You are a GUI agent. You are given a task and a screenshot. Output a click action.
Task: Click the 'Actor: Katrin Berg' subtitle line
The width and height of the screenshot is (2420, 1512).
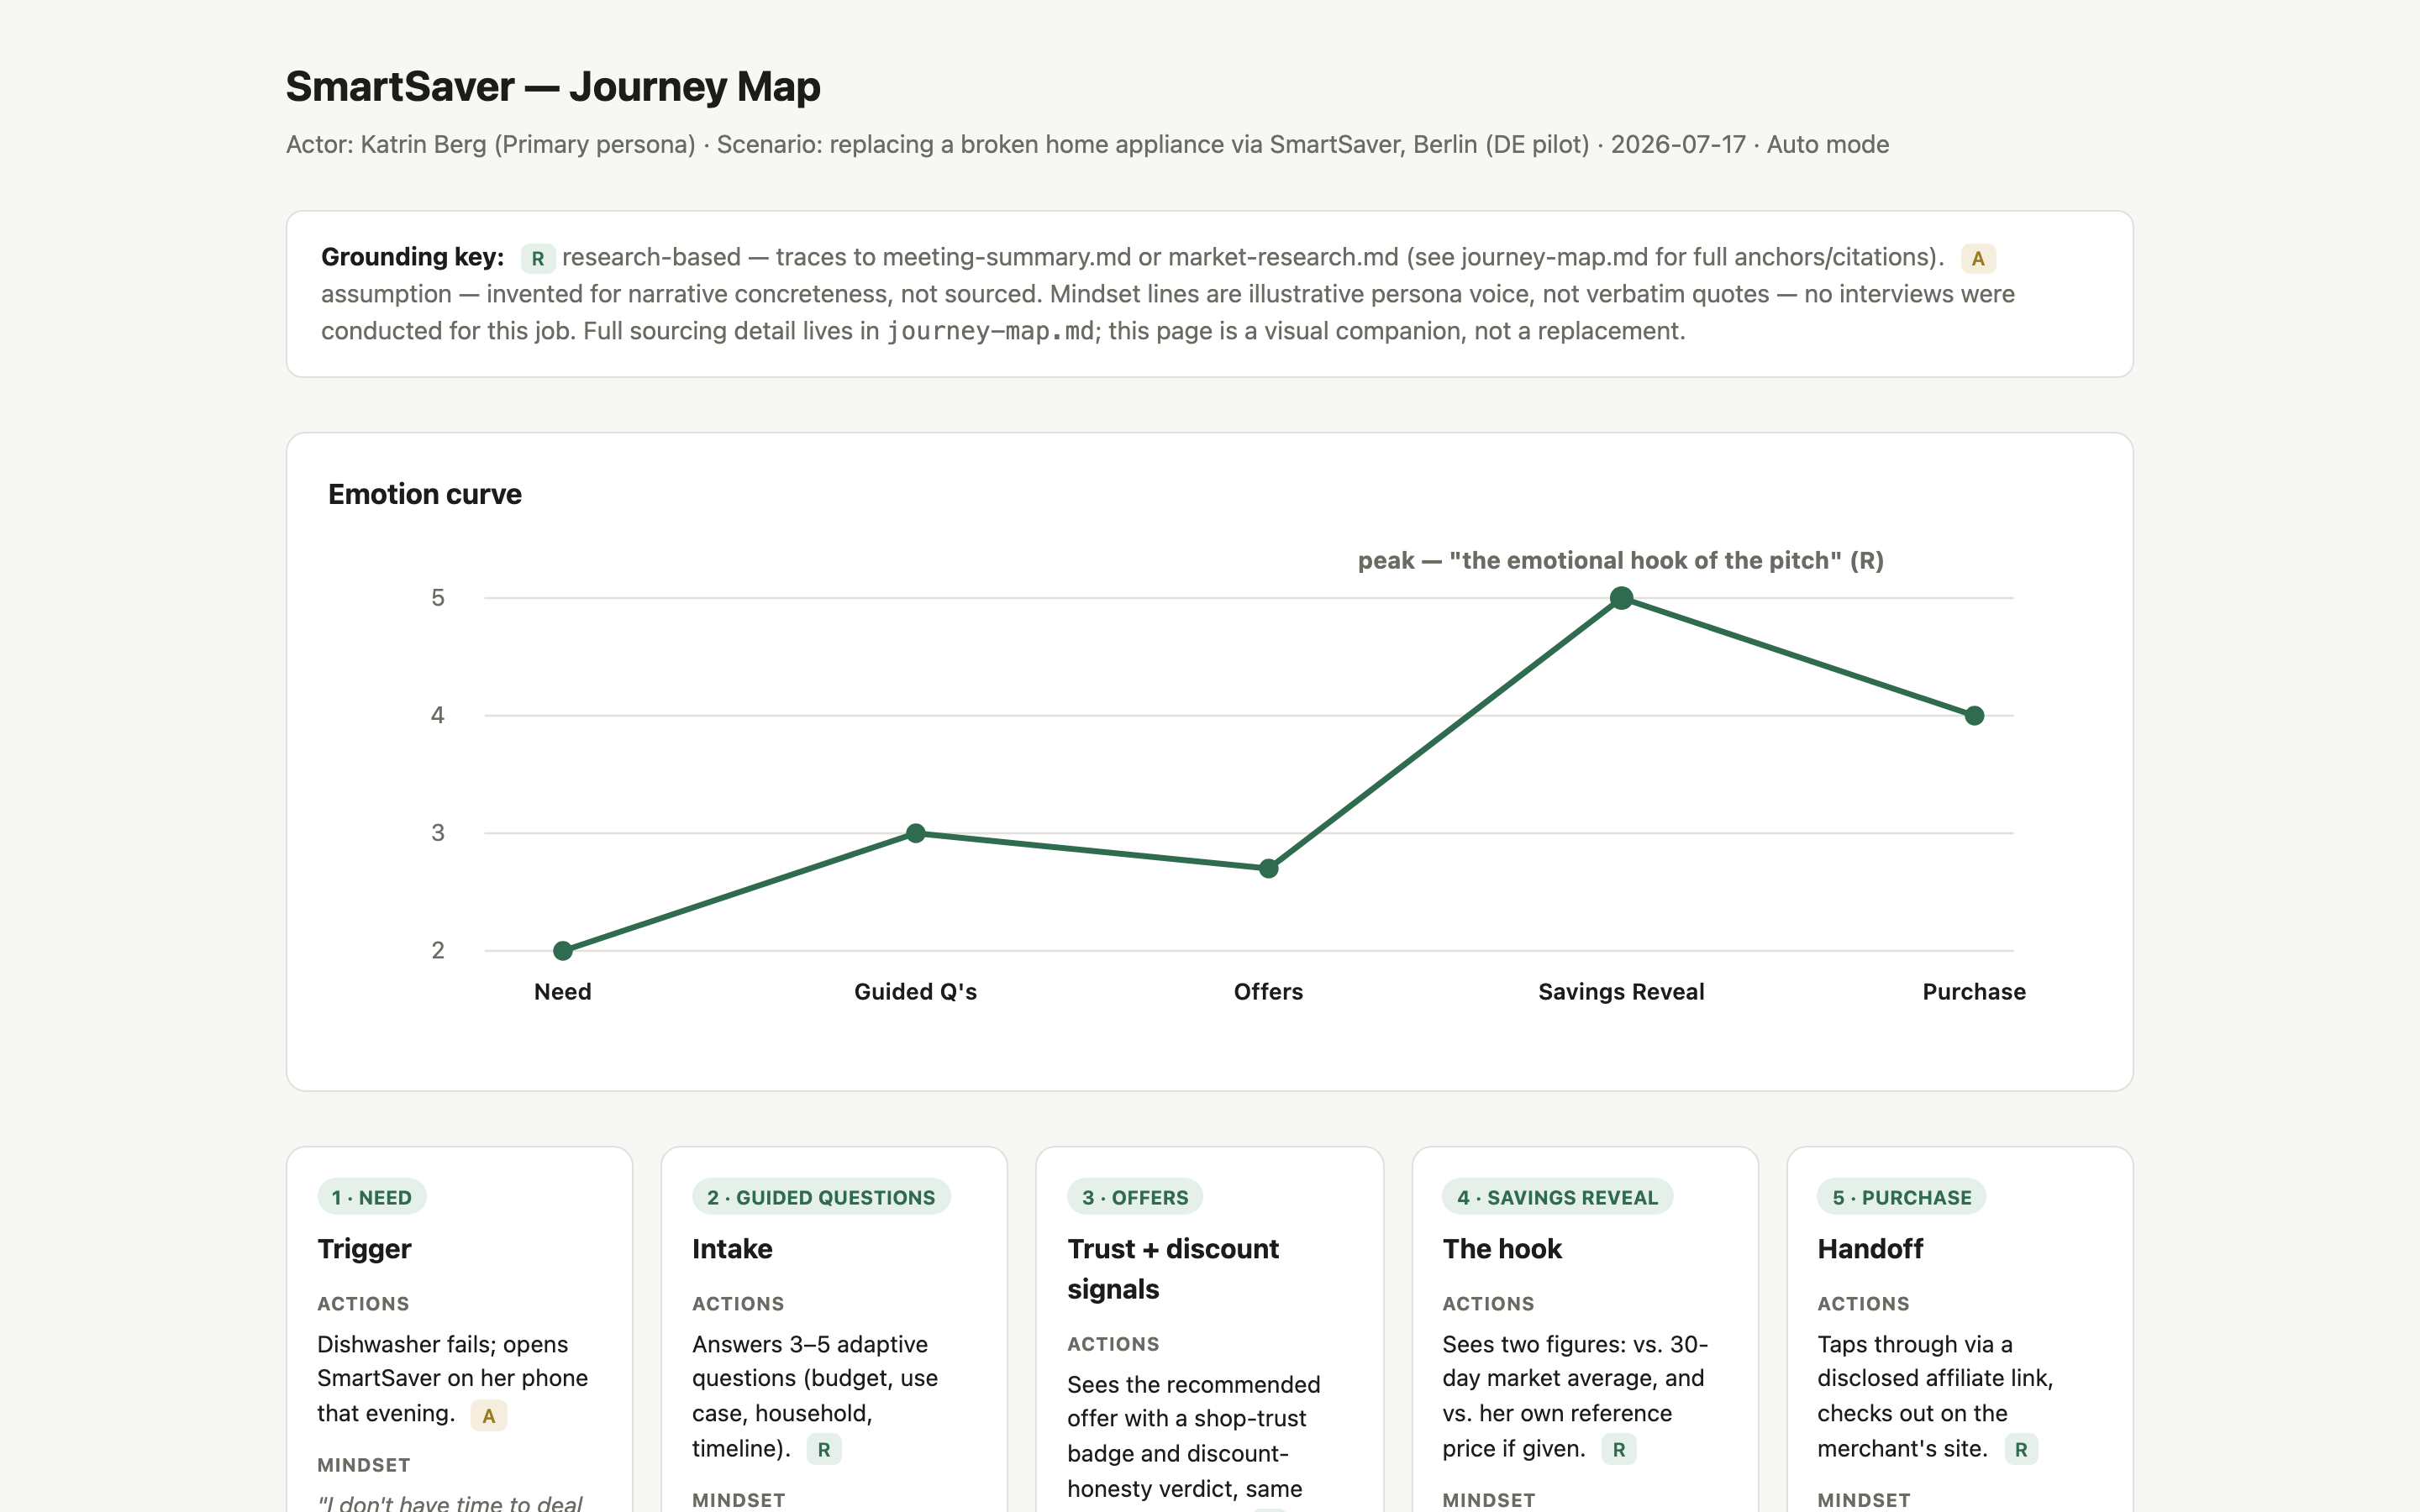click(1087, 145)
